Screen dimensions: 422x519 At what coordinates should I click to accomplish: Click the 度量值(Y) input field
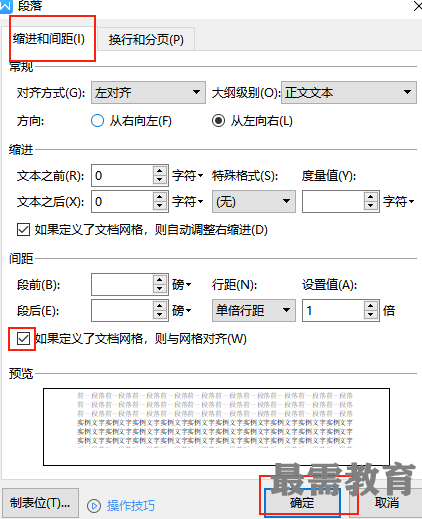click(333, 201)
